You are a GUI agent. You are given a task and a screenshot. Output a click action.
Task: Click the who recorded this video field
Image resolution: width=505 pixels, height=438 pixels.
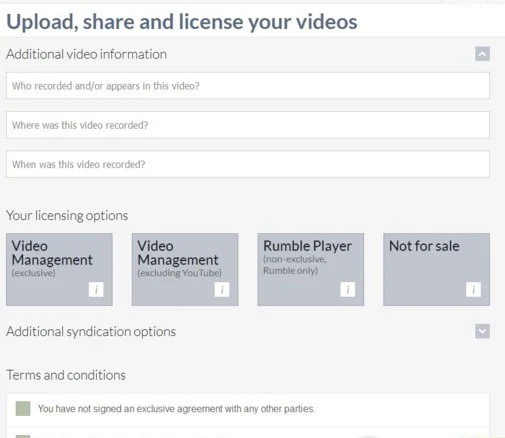tap(248, 86)
